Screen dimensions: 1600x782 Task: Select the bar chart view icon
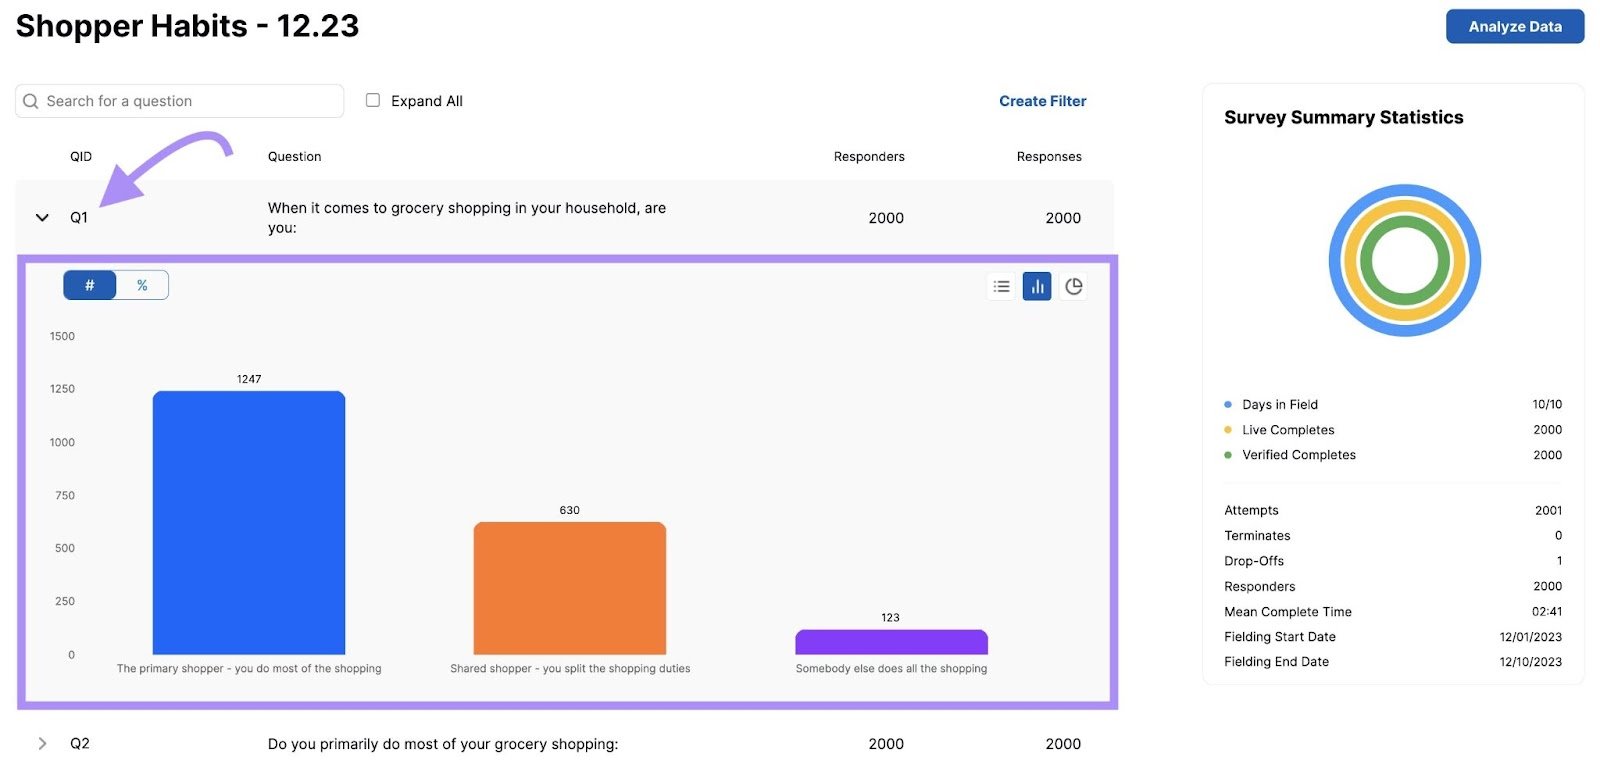coord(1037,287)
